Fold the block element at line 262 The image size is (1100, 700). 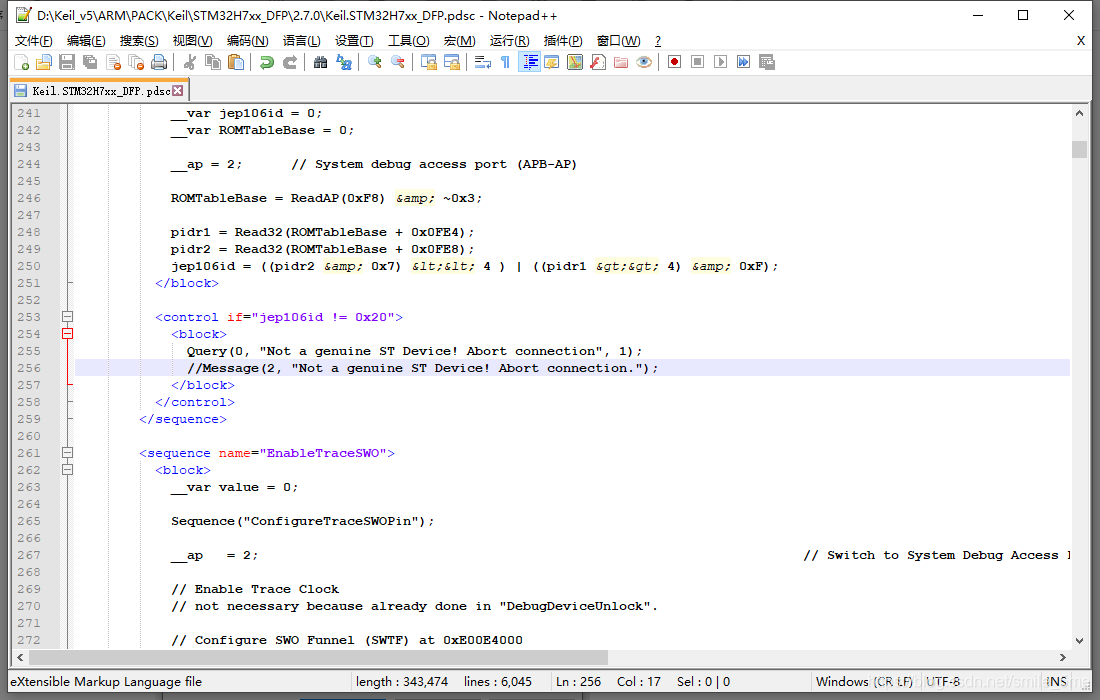[67, 469]
